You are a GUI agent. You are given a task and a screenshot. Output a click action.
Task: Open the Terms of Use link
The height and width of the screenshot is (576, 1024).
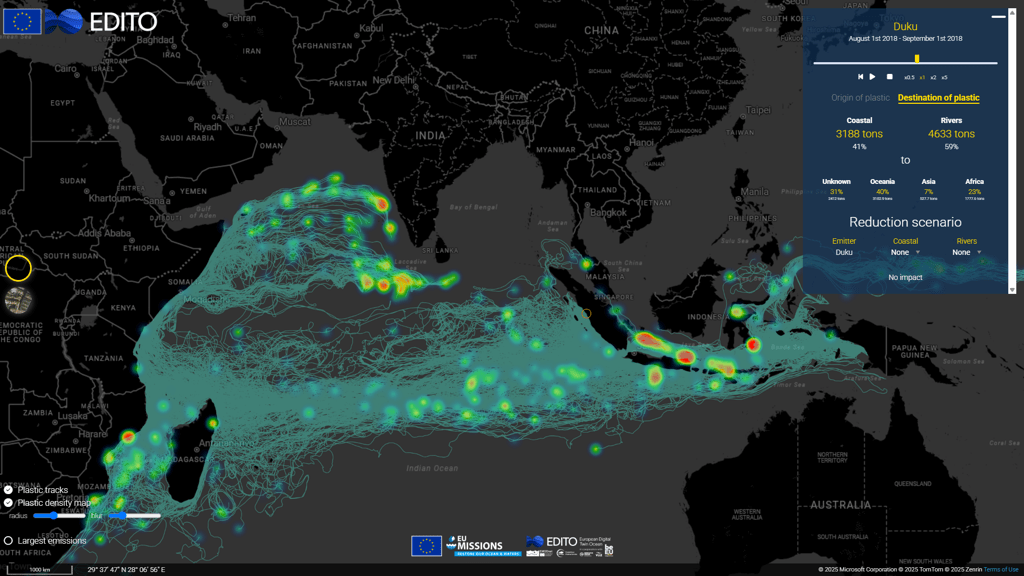[x=1001, y=570]
